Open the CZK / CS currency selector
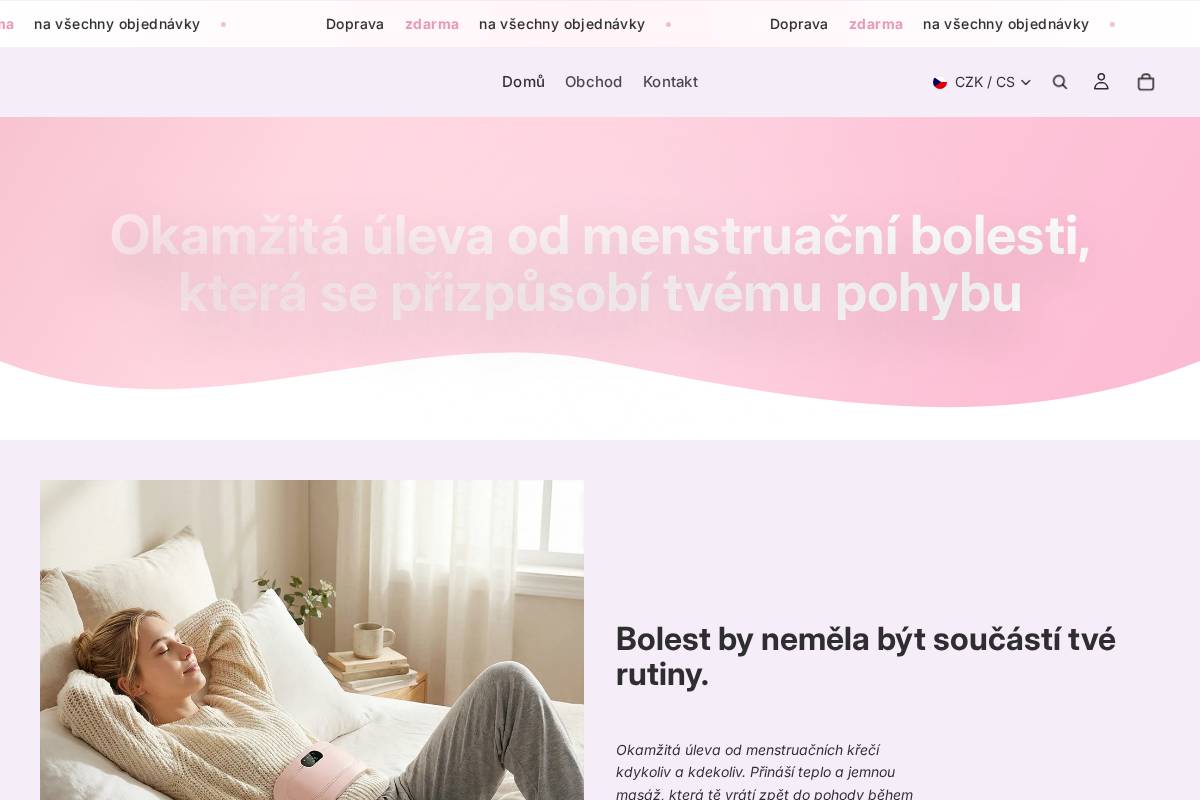The width and height of the screenshot is (1200, 800). point(982,82)
